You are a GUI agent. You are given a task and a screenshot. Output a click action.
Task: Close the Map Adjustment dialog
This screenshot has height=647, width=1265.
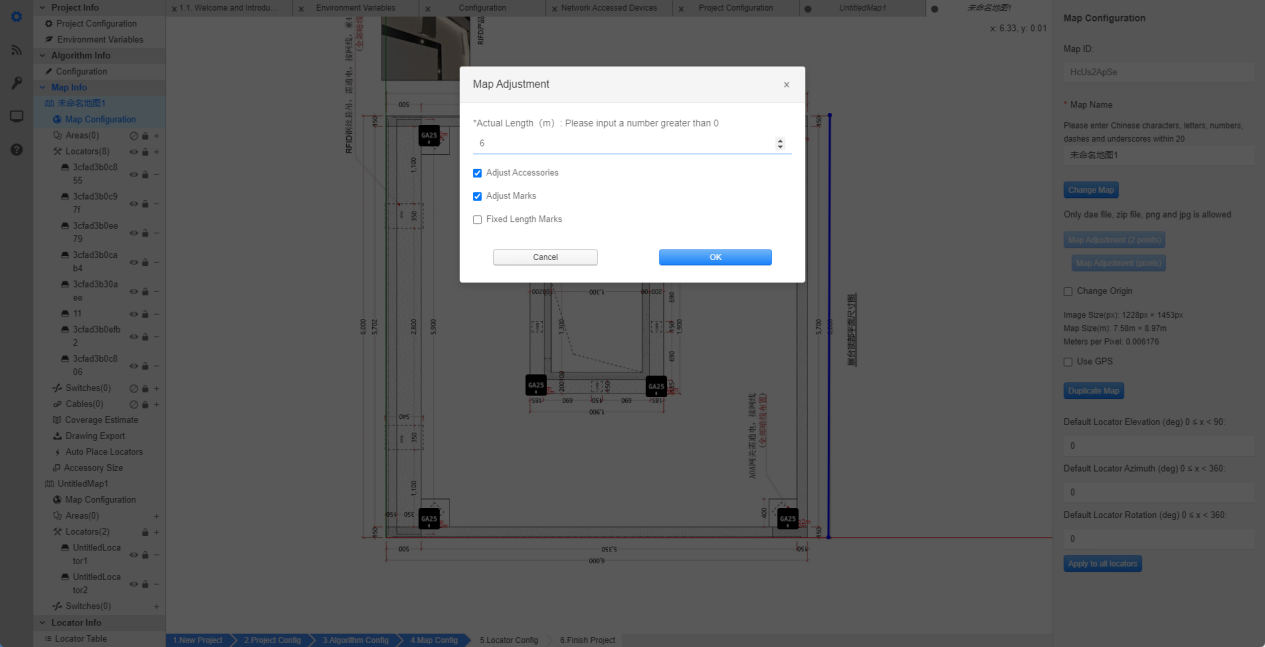786,85
